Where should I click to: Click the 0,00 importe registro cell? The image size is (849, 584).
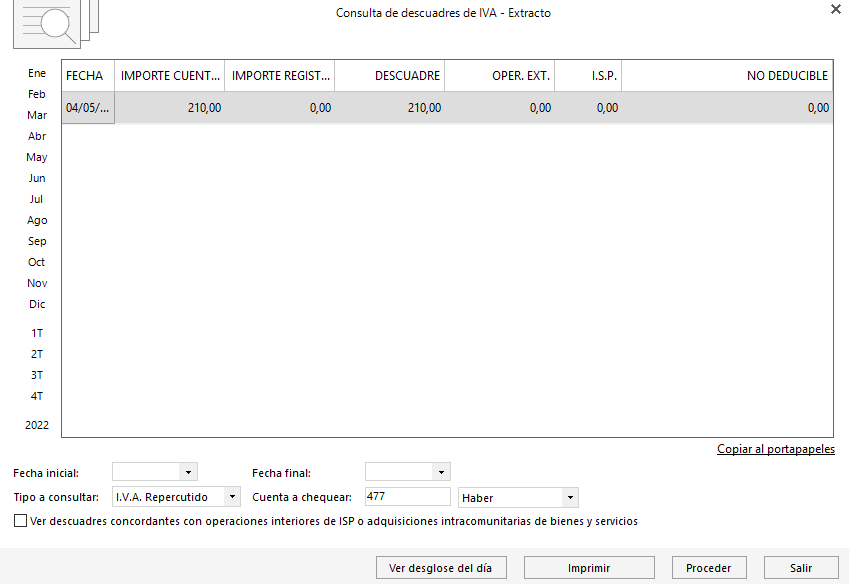click(280, 108)
